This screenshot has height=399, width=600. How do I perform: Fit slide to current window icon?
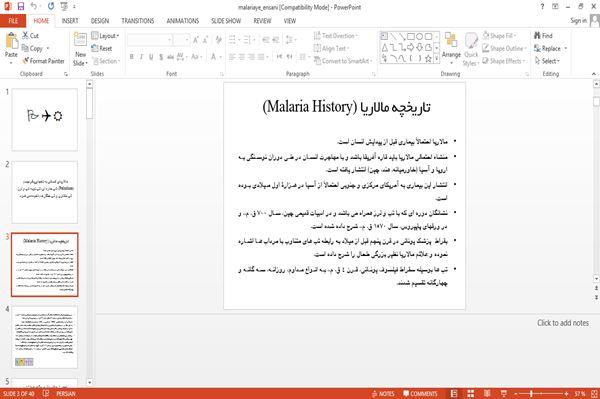(x=595, y=394)
